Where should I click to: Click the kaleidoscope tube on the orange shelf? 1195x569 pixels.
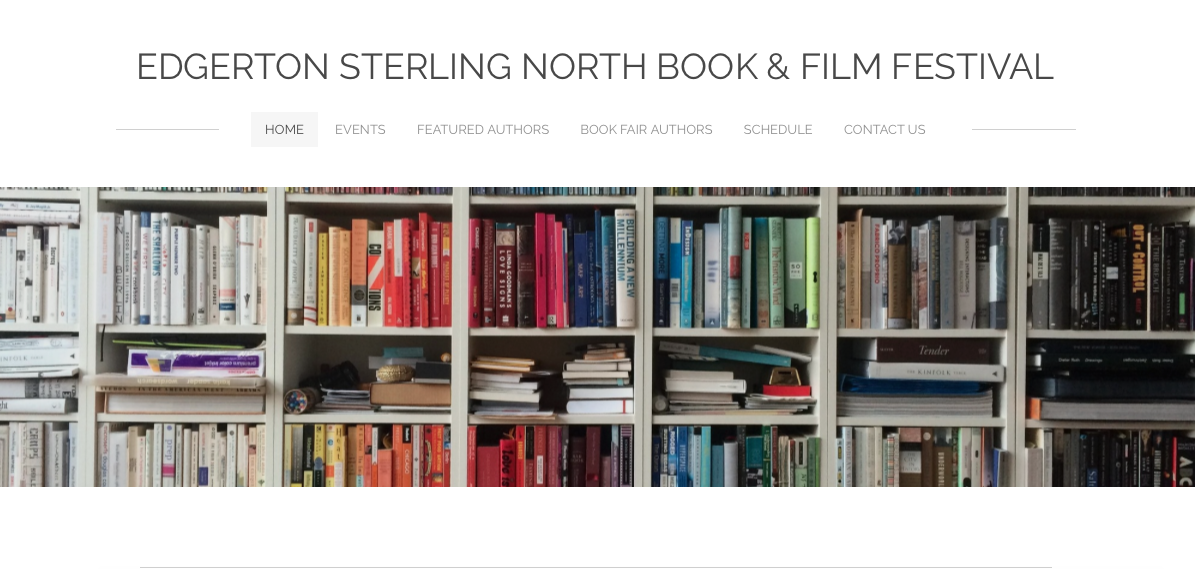[x=300, y=400]
